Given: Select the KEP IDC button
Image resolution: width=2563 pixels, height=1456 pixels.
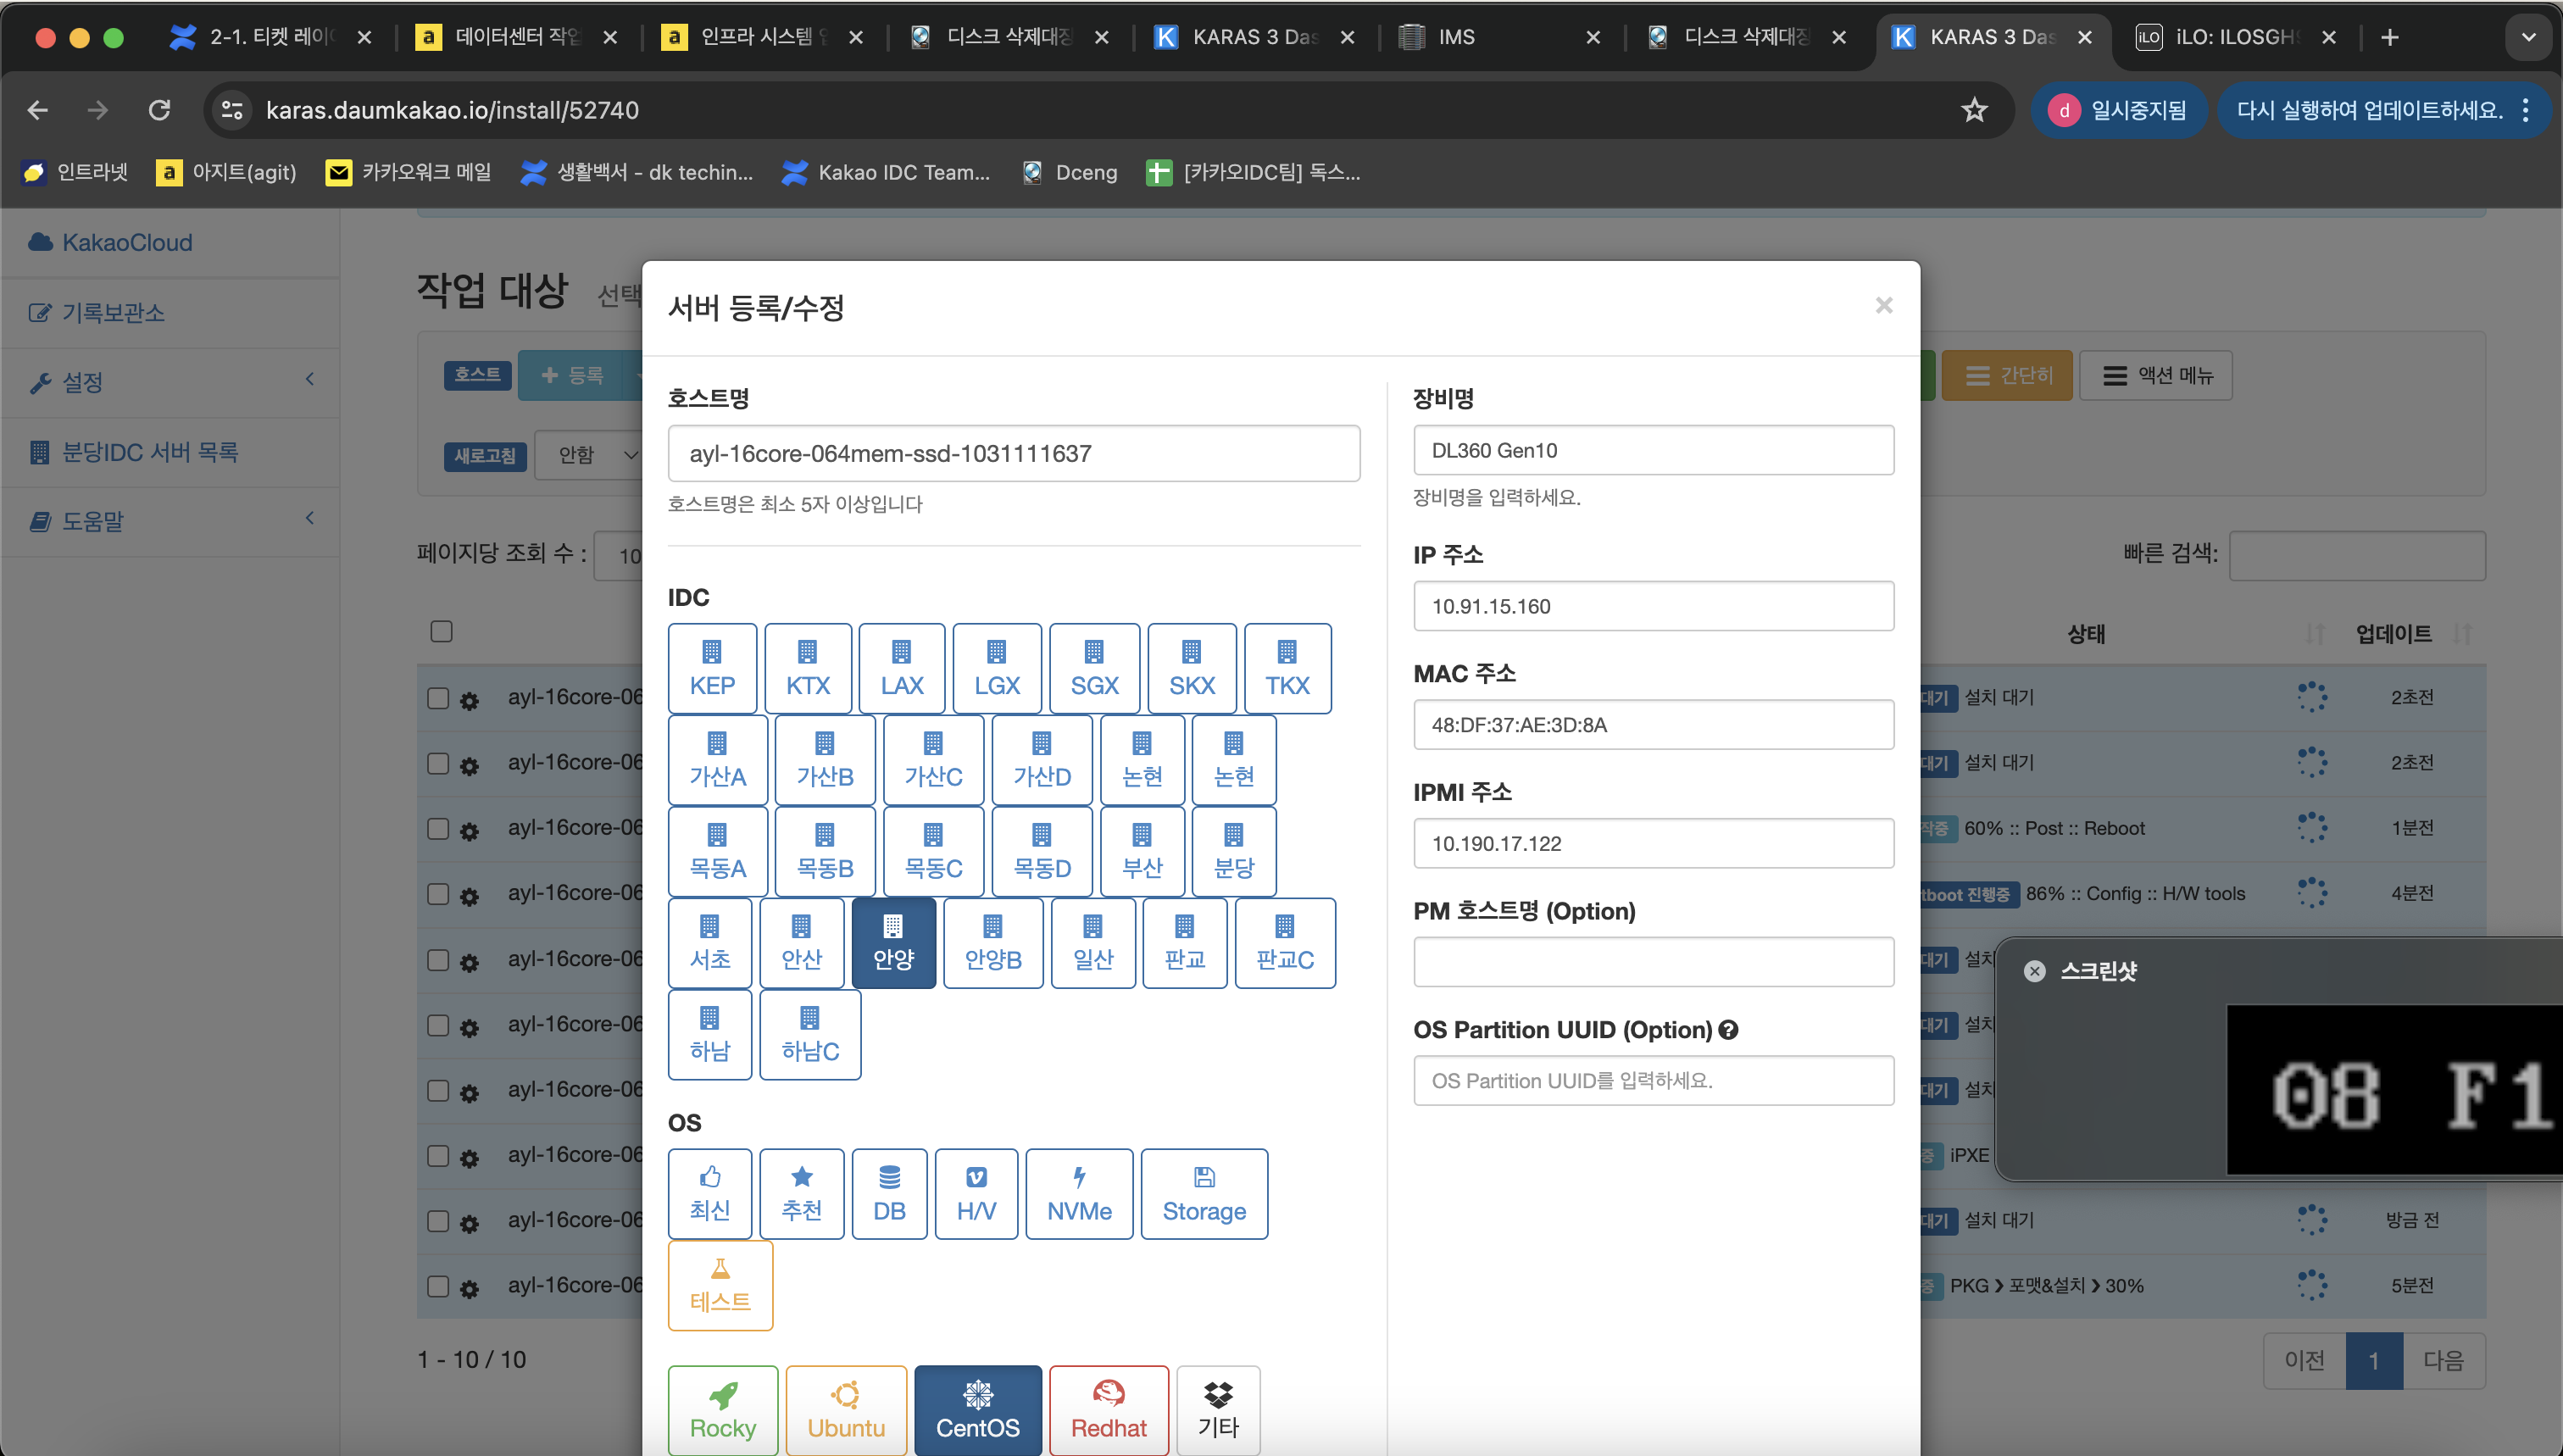Looking at the screenshot, I should [712, 668].
